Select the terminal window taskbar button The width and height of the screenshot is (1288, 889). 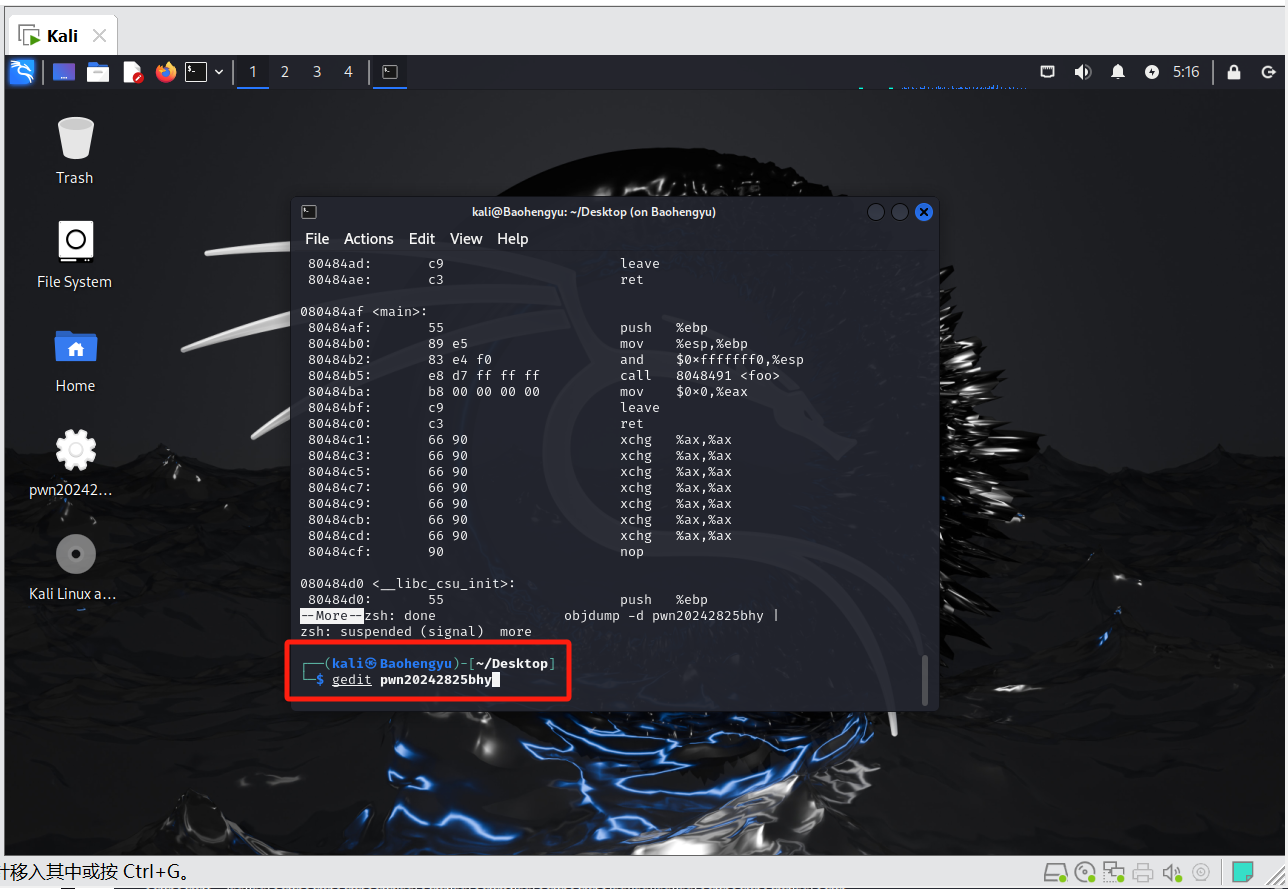(390, 72)
